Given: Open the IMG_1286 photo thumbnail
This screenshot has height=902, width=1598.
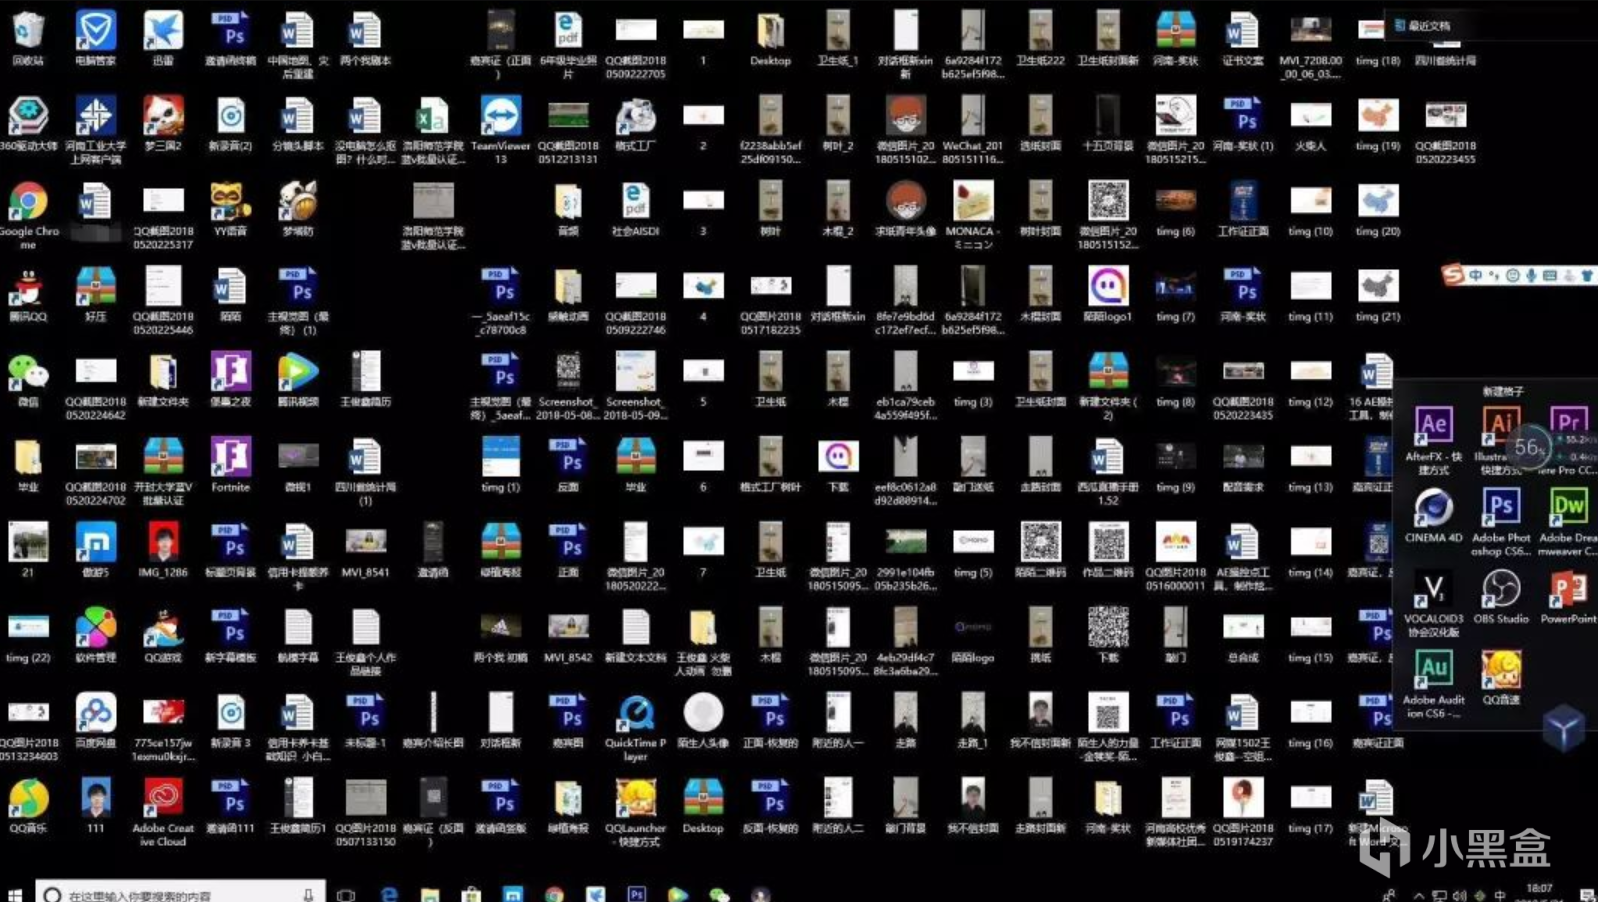Looking at the screenshot, I should tap(163, 550).
